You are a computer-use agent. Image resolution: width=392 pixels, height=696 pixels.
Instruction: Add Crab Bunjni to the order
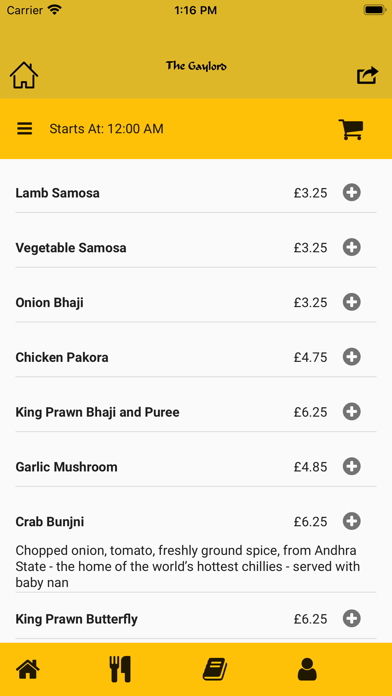[x=352, y=521]
